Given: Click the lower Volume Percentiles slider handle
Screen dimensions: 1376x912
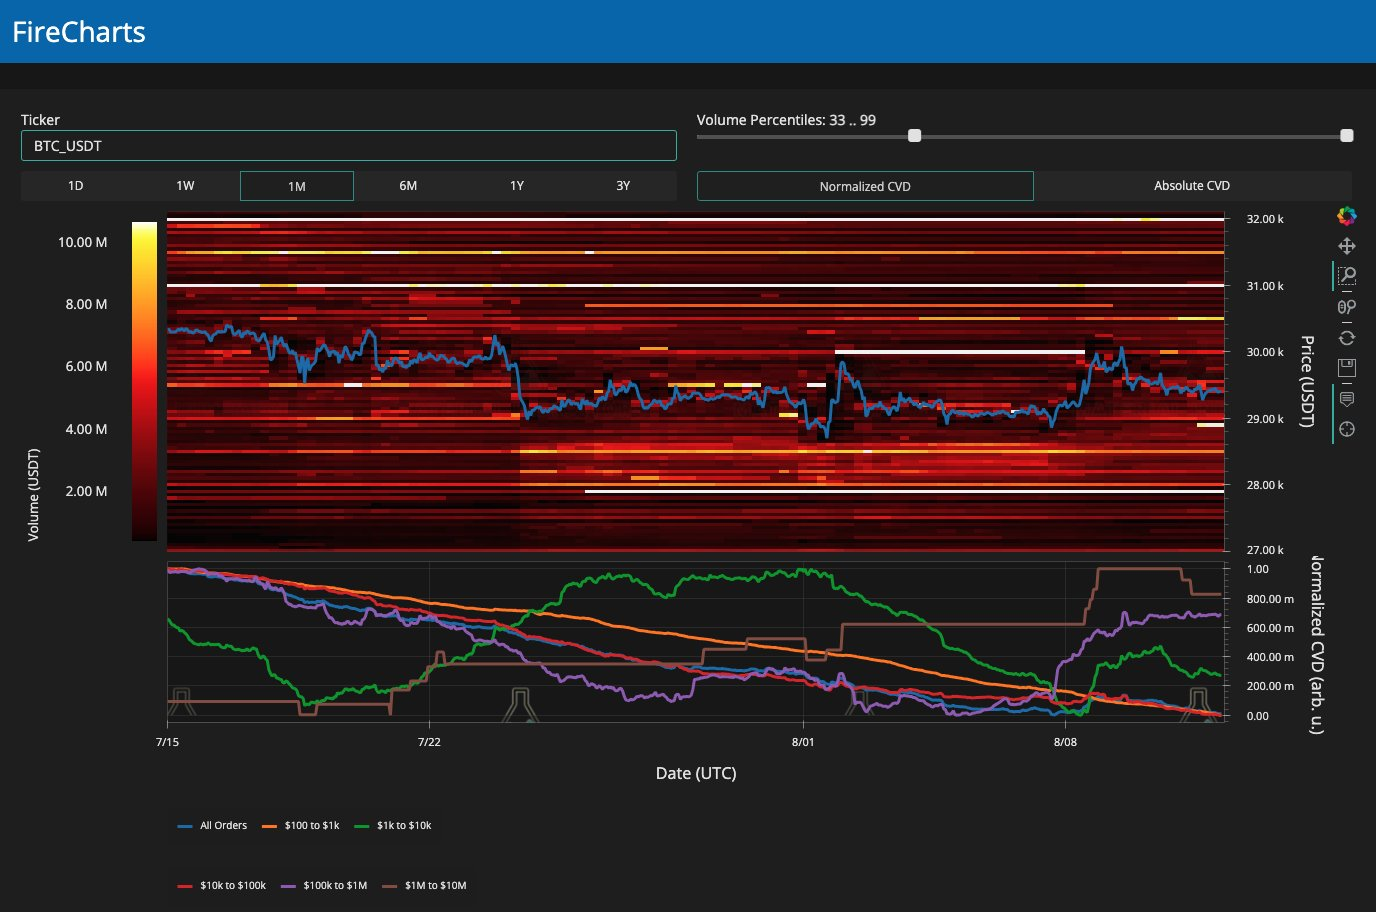Looking at the screenshot, I should click(914, 136).
